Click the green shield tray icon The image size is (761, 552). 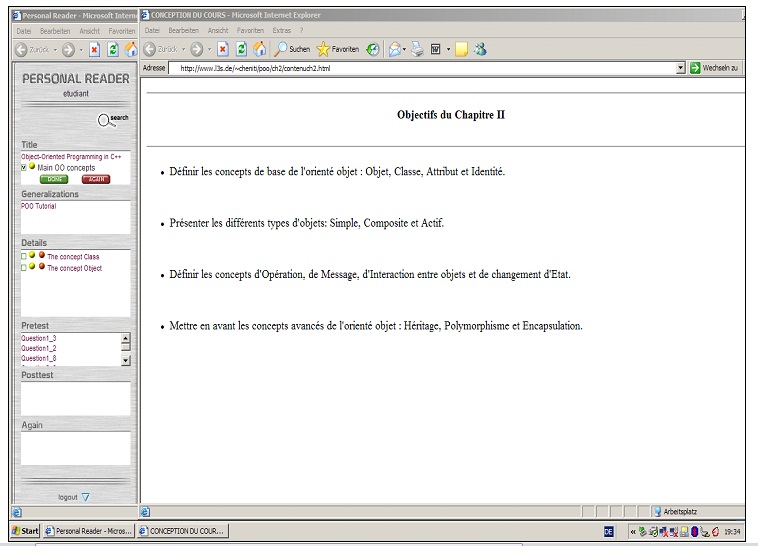coord(643,532)
